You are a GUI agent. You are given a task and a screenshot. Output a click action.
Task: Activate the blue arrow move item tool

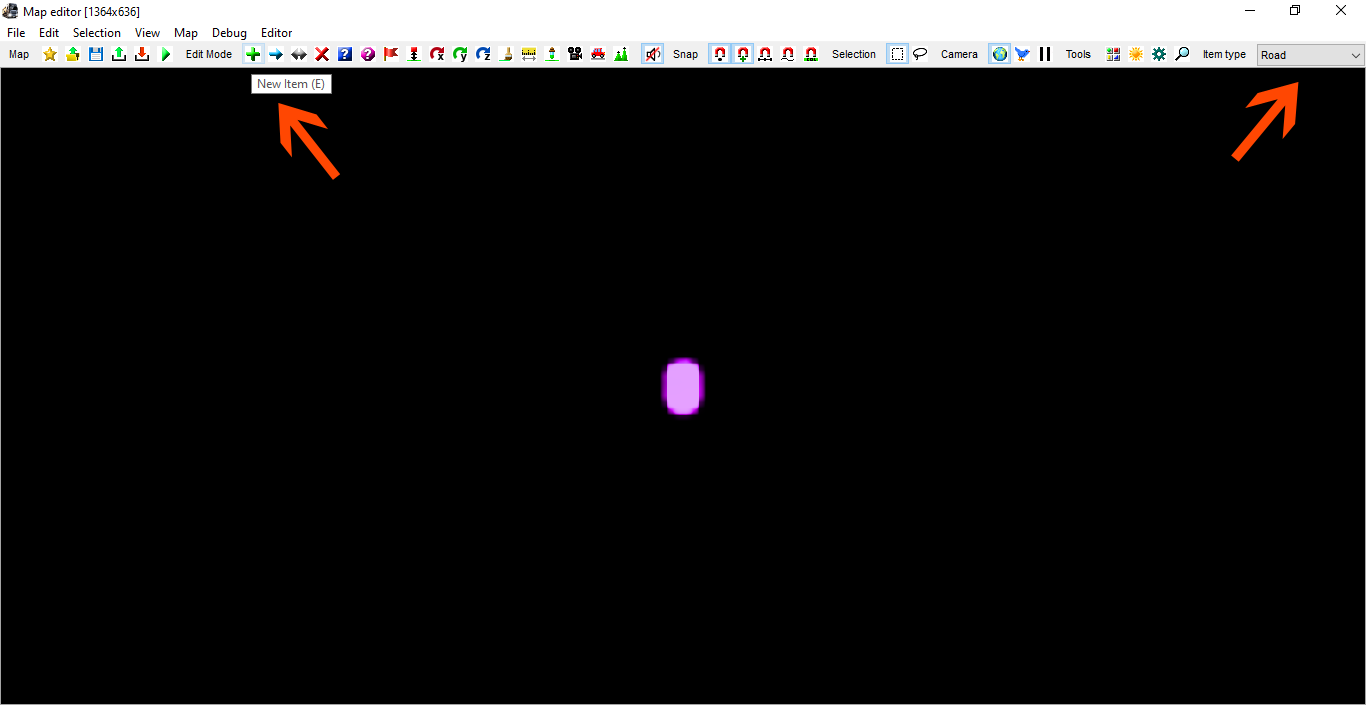[276, 54]
